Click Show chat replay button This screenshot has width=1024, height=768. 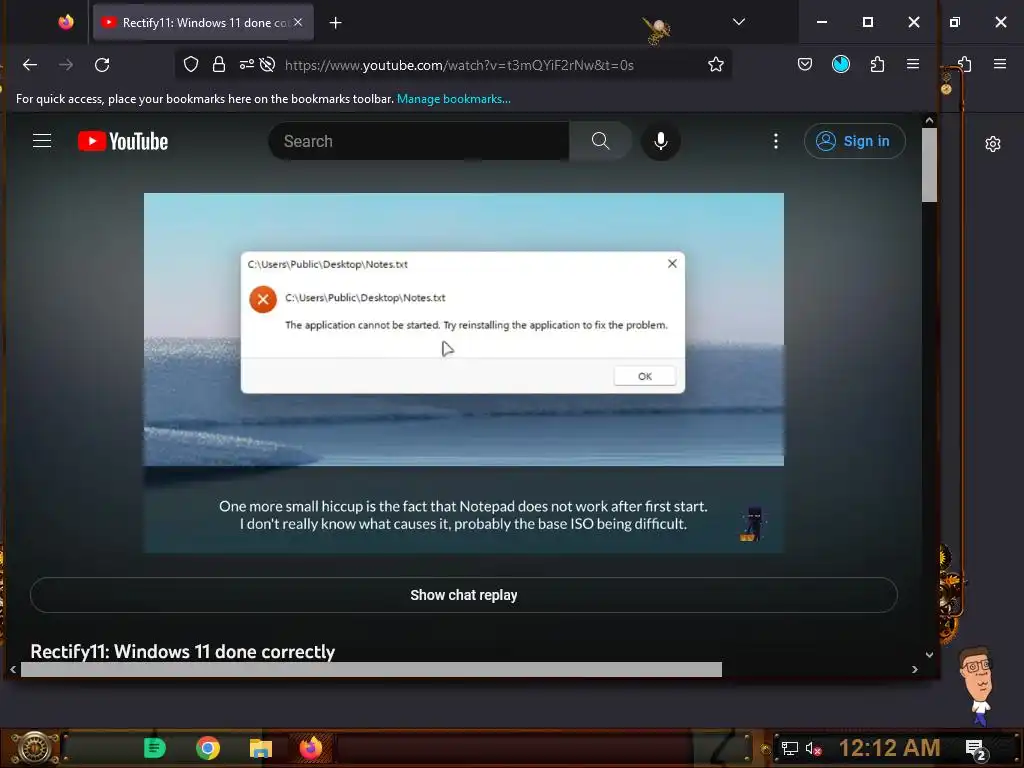click(464, 595)
